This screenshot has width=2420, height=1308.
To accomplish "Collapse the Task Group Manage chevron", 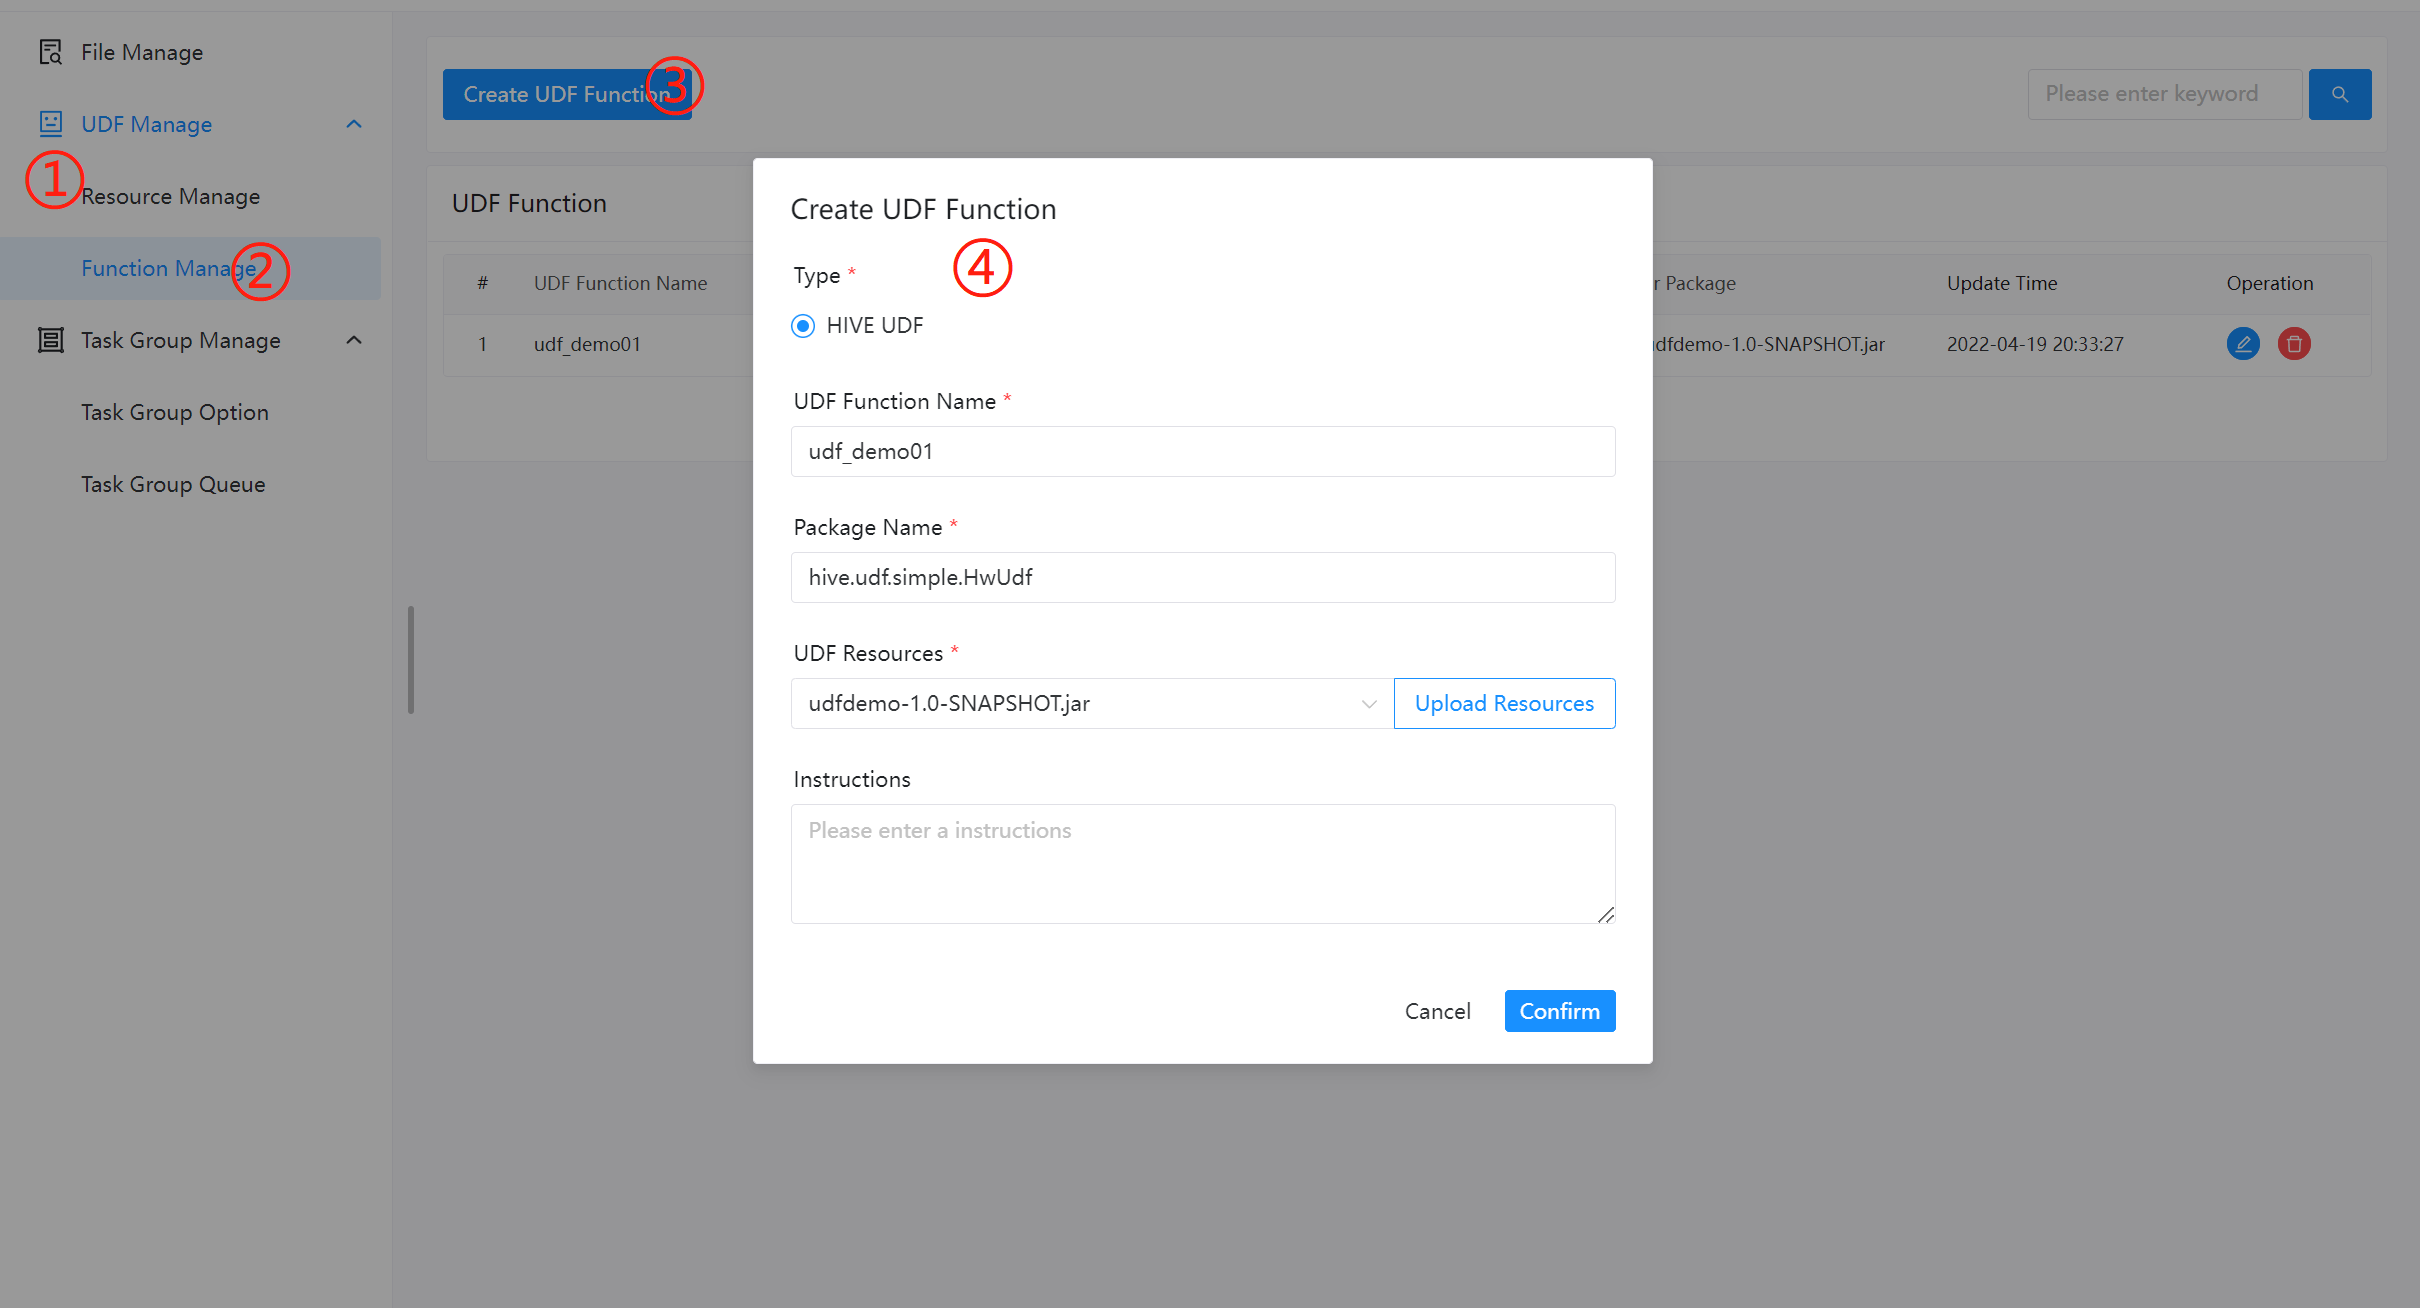I will pos(354,340).
